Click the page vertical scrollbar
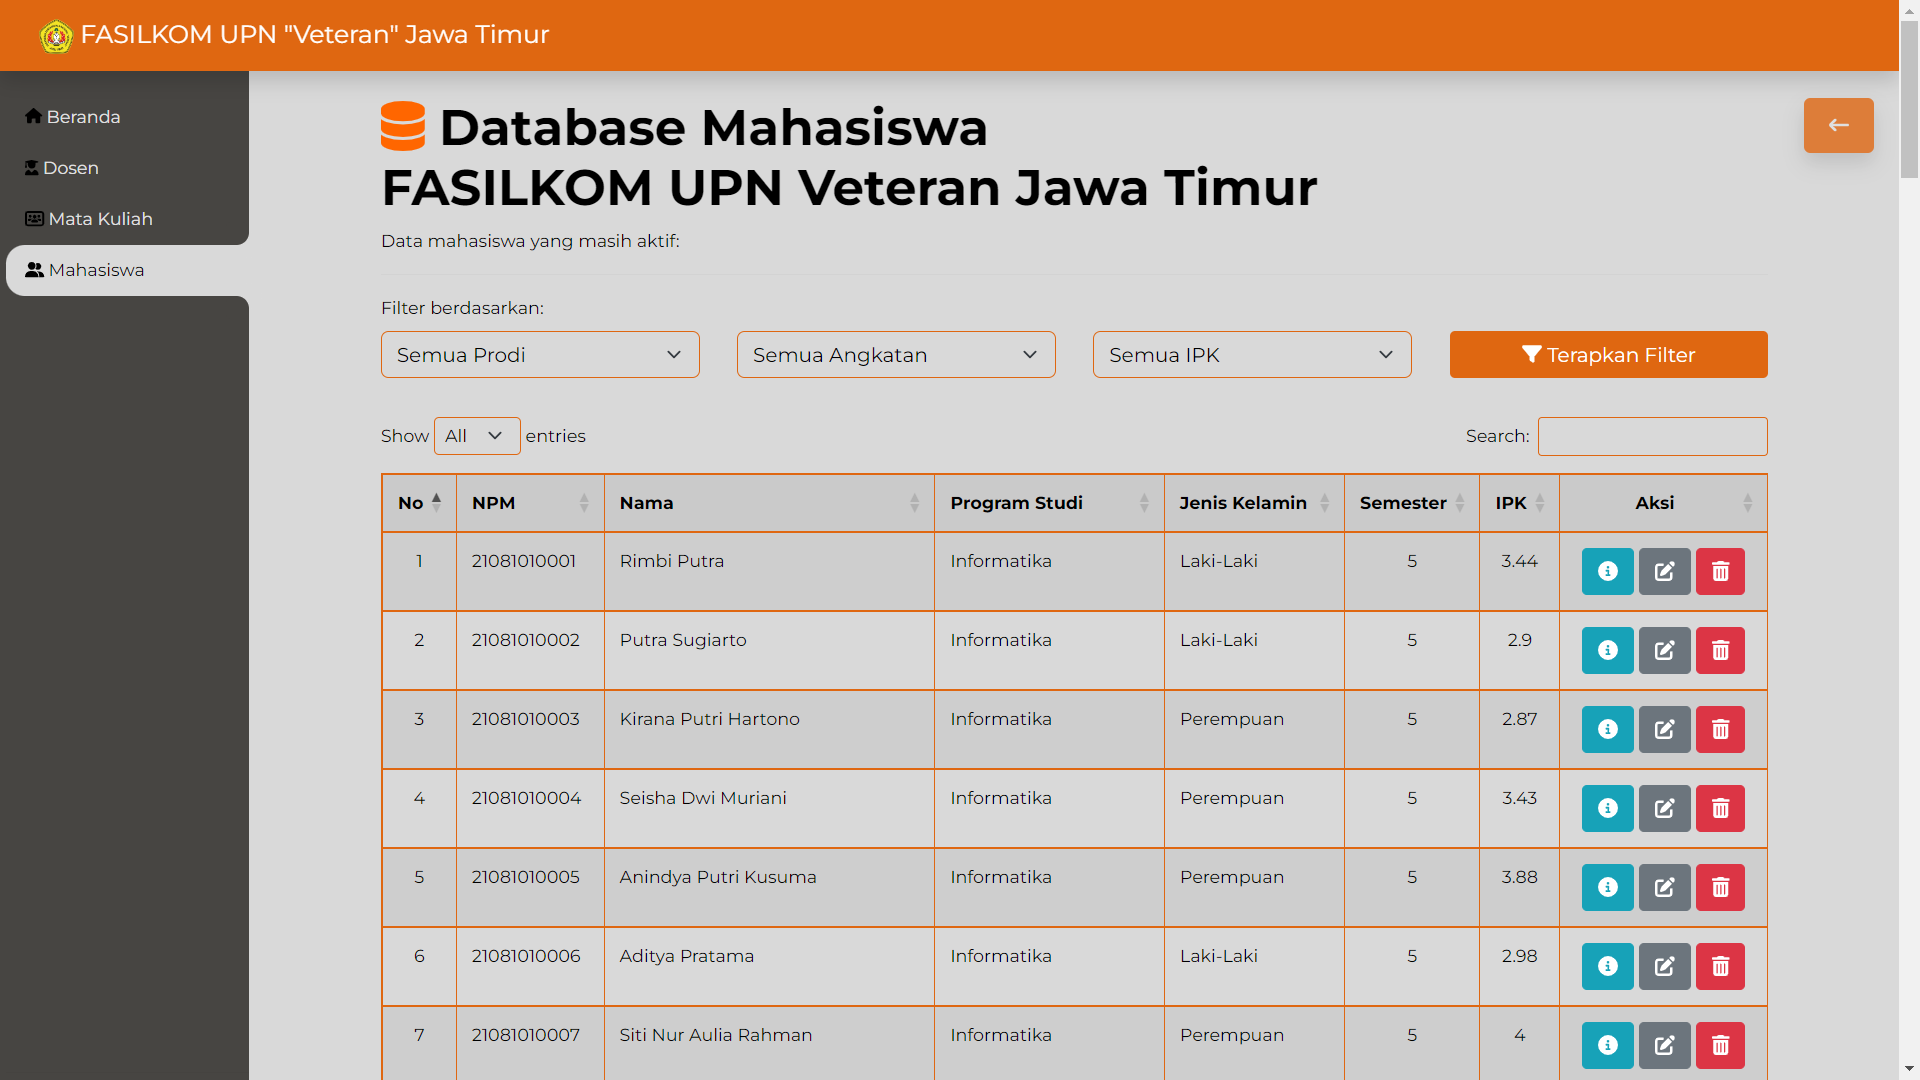 click(x=1909, y=98)
